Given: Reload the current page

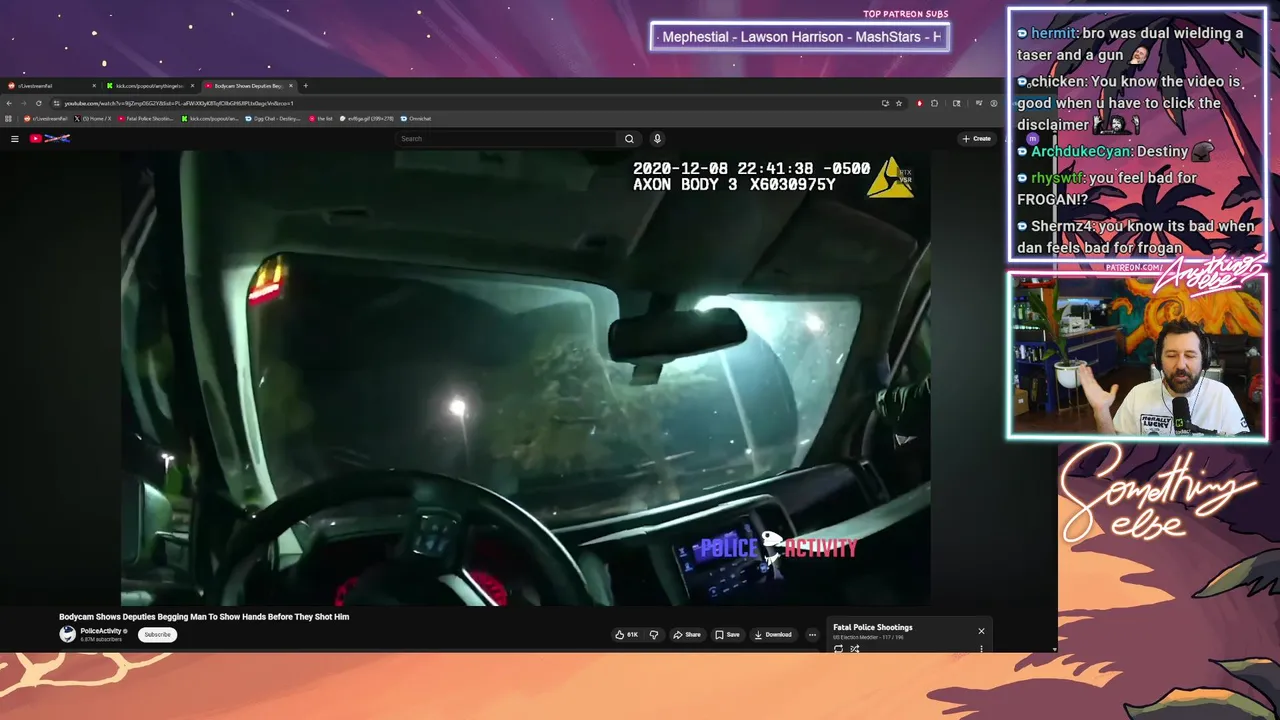Looking at the screenshot, I should [x=39, y=103].
